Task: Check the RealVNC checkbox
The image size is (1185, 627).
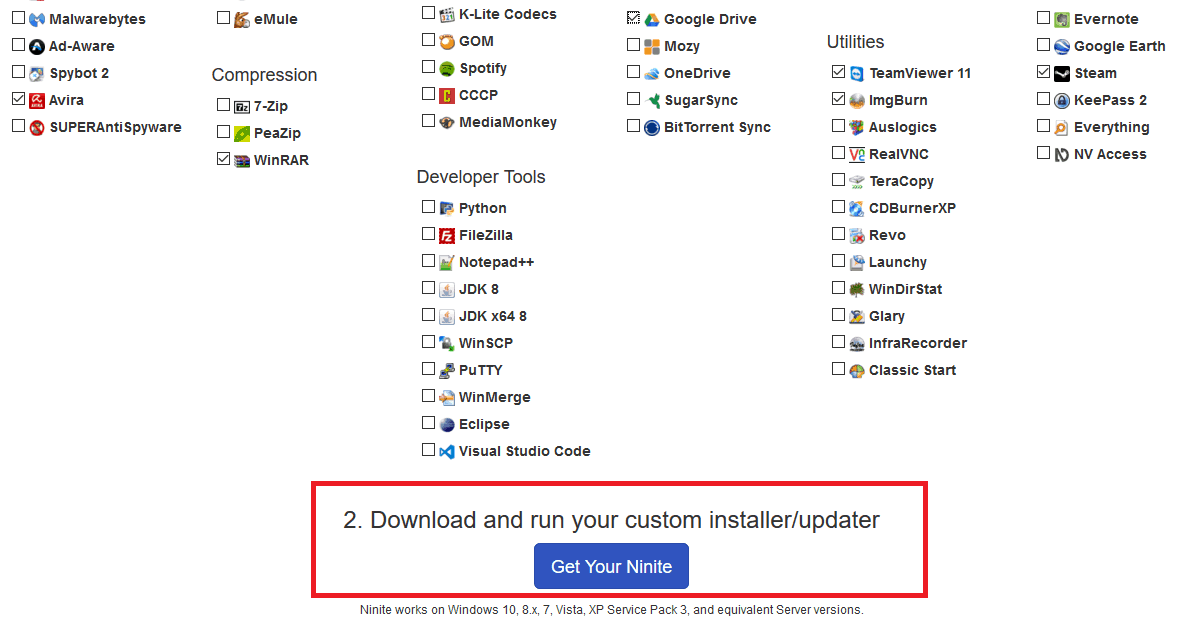Action: coord(838,153)
